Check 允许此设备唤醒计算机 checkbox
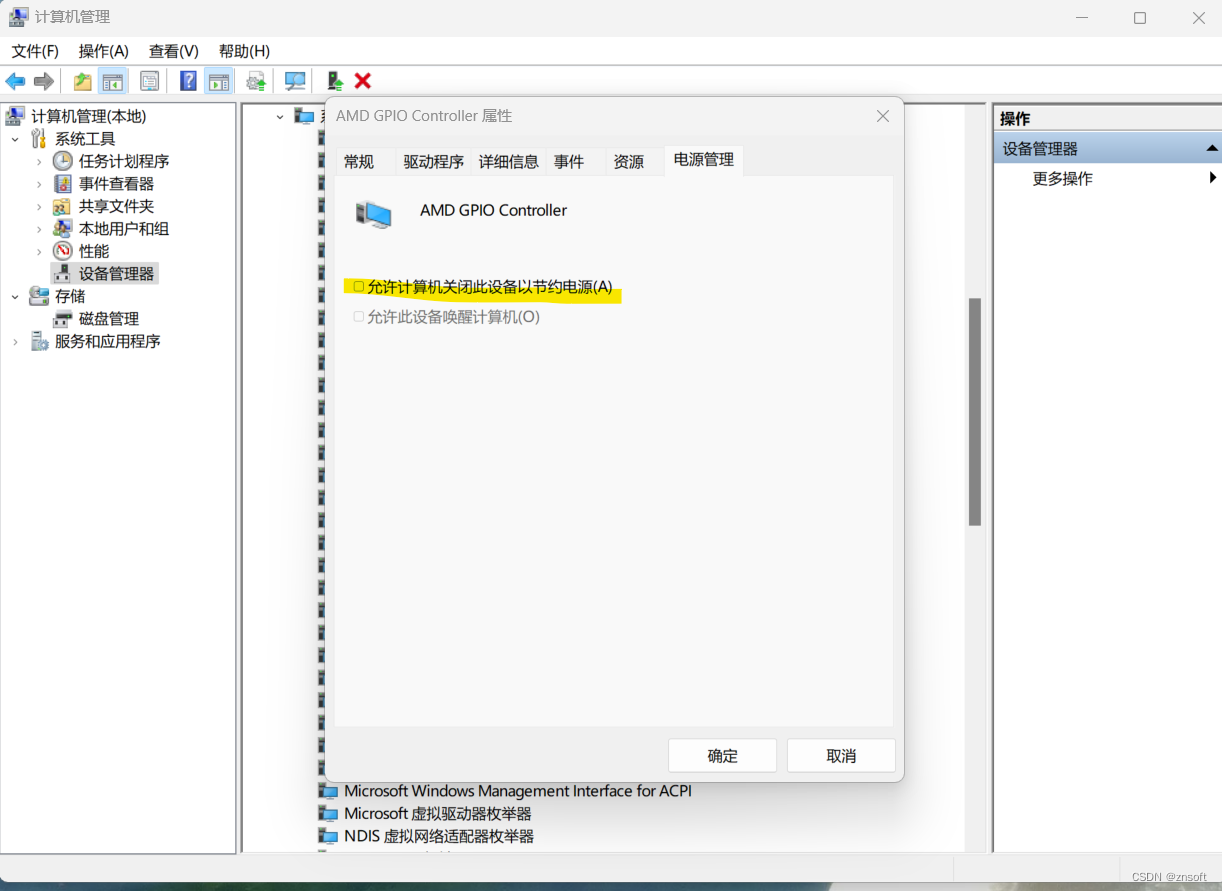The image size is (1222, 891). tap(359, 317)
